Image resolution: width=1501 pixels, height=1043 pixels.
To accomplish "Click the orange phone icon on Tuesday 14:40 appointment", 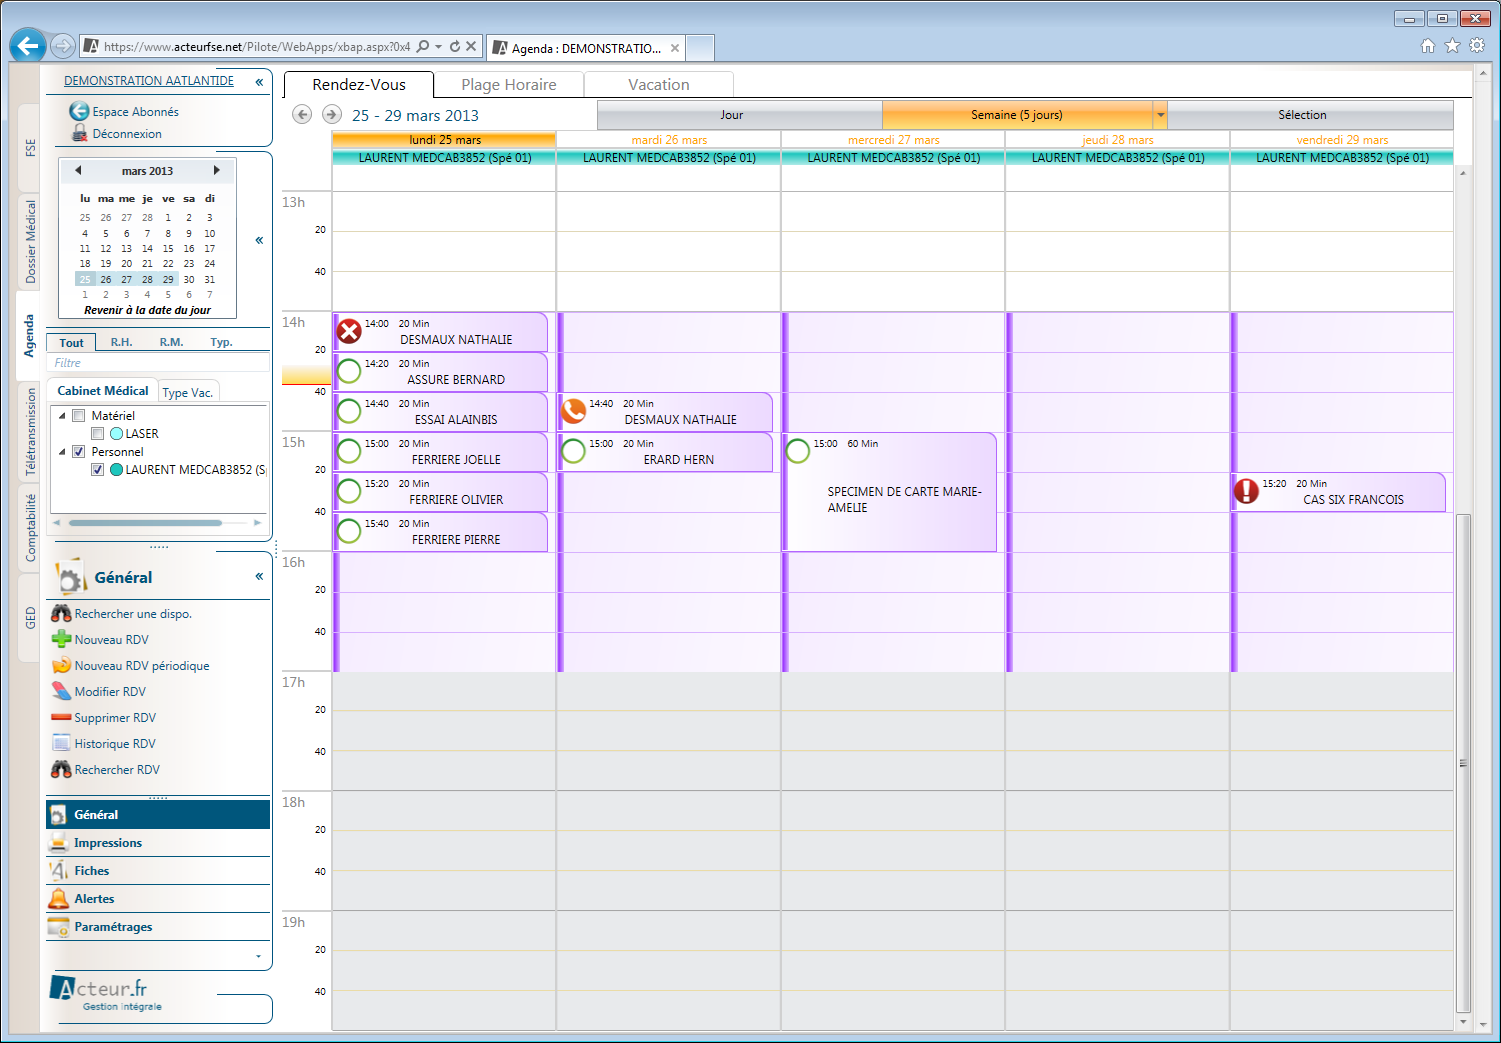I will click(573, 411).
